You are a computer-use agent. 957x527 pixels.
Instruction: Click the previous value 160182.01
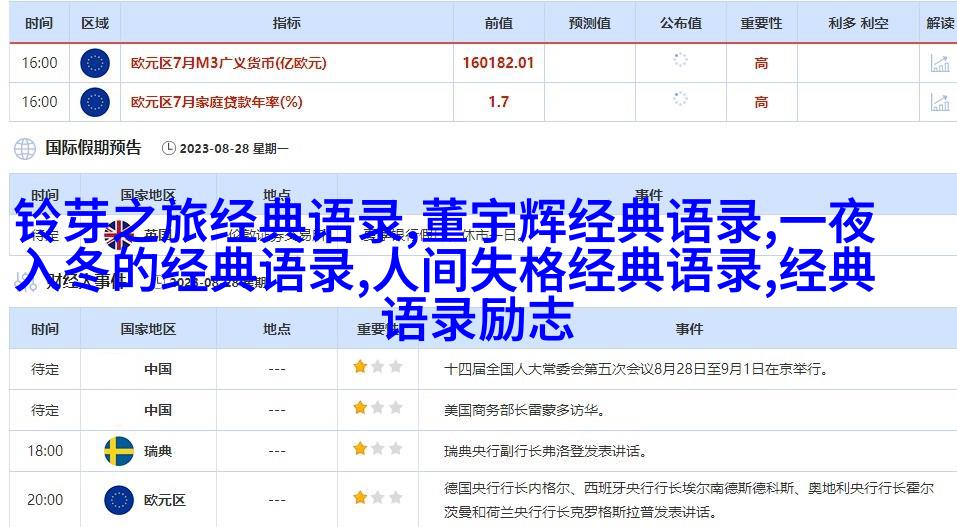pyautogui.click(x=498, y=63)
